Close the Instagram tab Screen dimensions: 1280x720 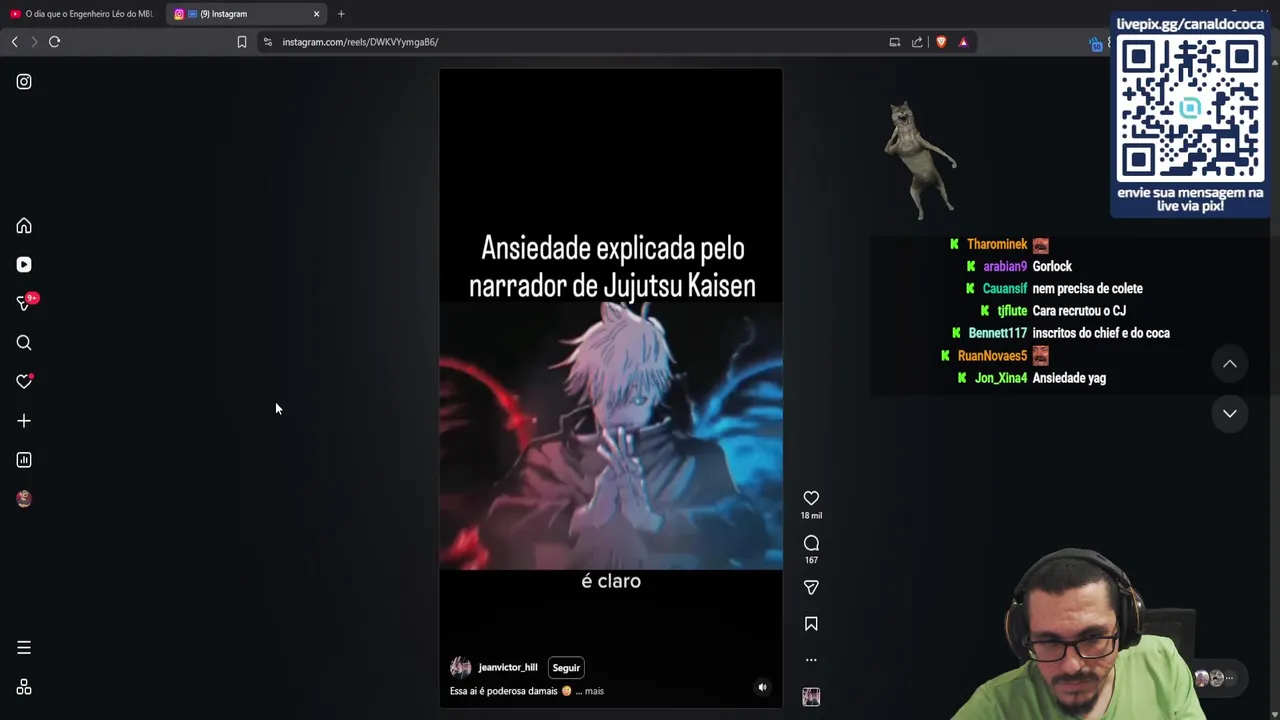[x=317, y=14]
